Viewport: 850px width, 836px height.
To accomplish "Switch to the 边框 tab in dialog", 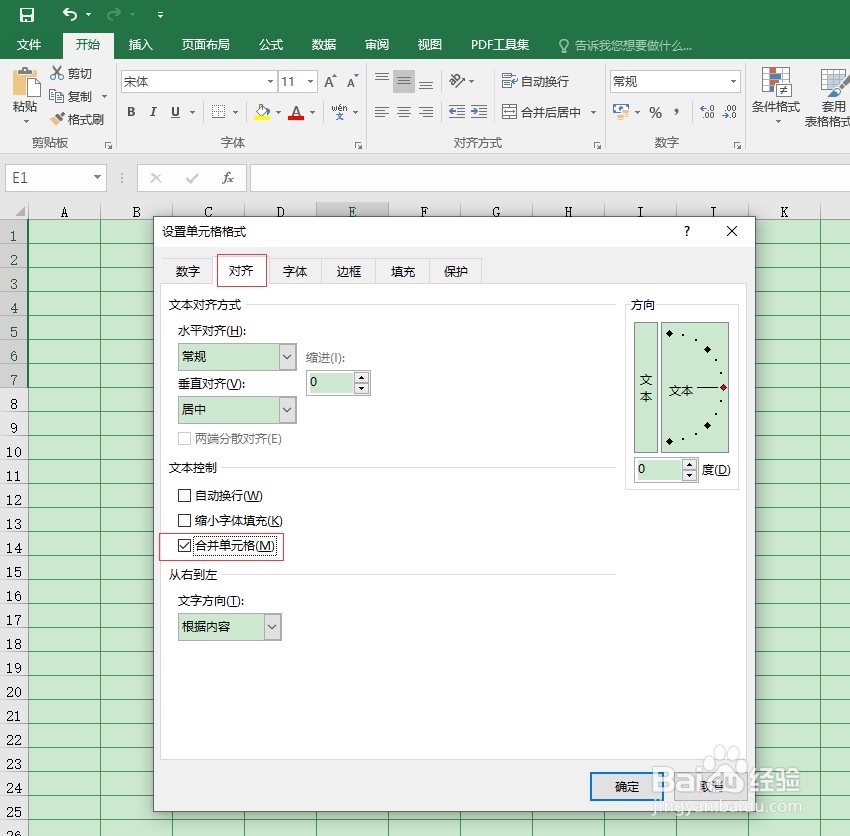I will point(349,271).
